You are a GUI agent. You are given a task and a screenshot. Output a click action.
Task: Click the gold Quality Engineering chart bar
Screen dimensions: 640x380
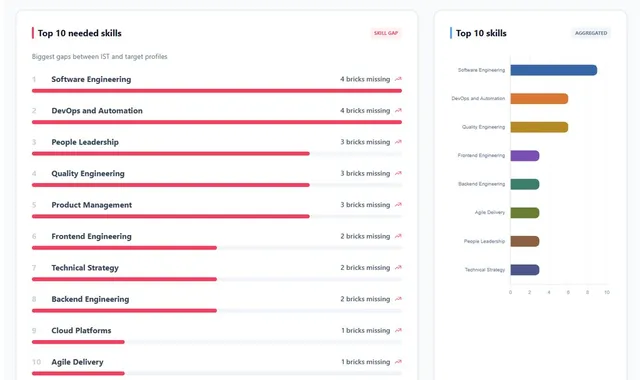click(539, 127)
